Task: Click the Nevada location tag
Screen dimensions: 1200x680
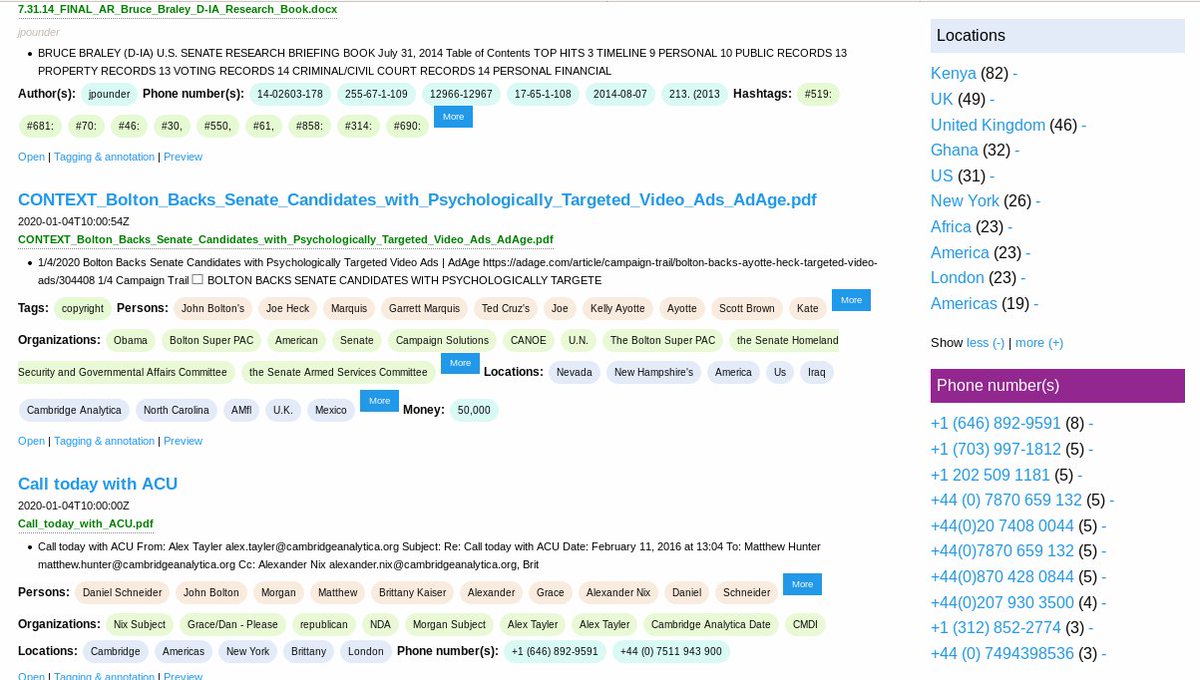Action: coord(574,372)
